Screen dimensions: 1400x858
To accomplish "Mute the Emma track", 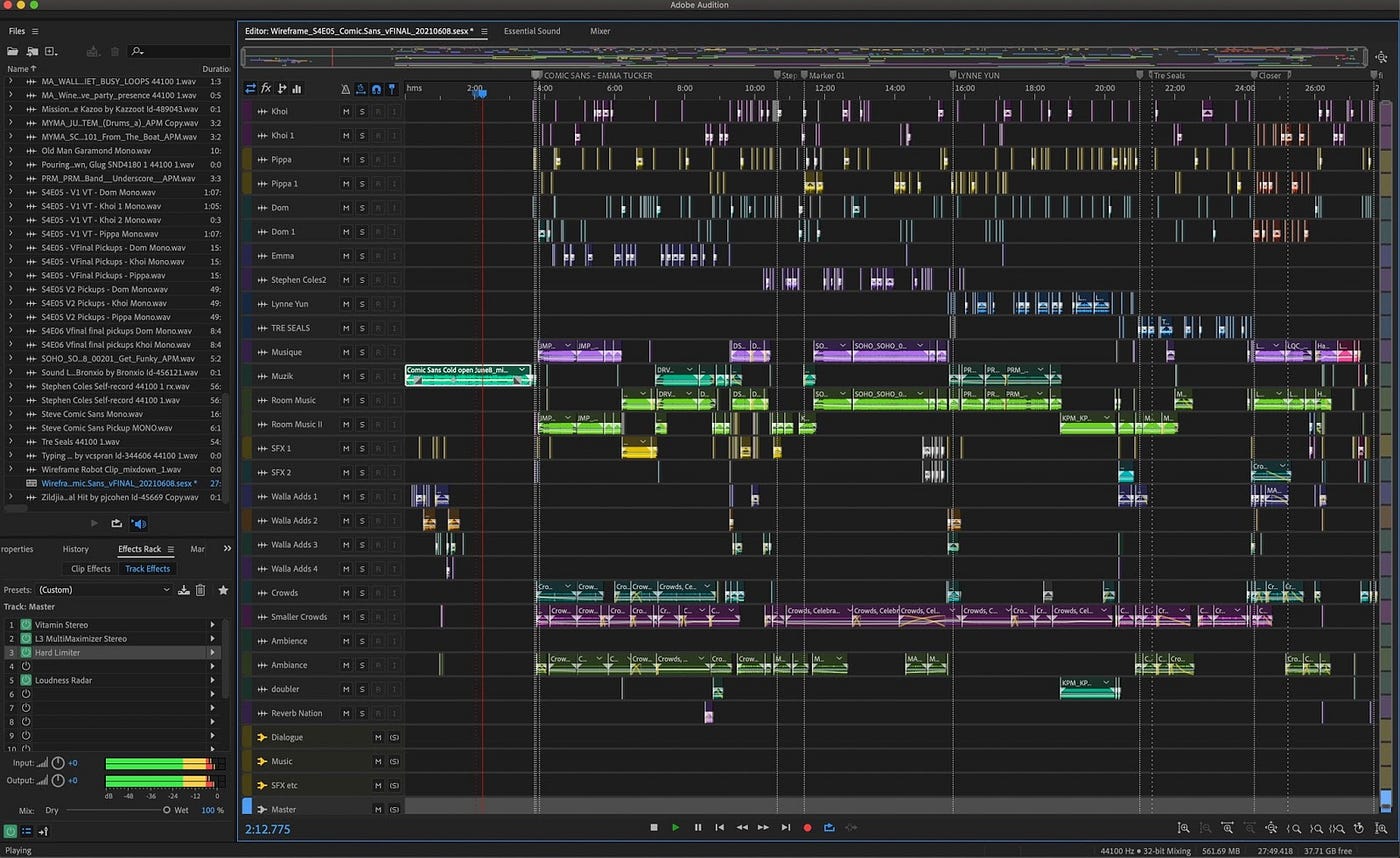I will [x=346, y=256].
